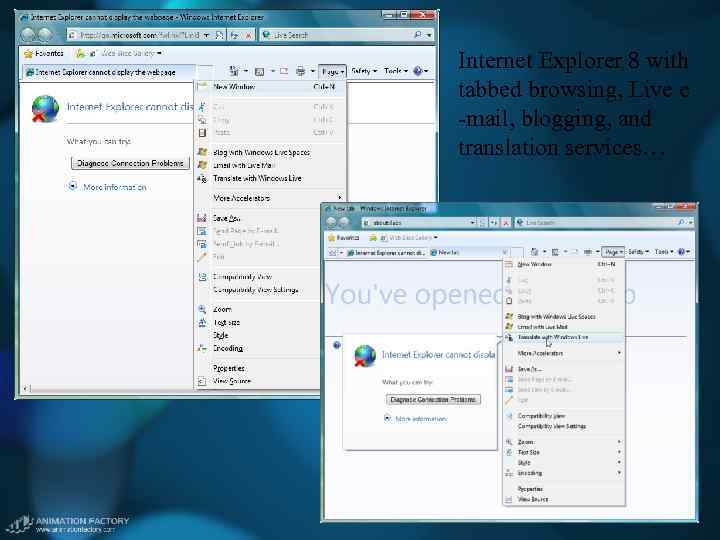Click Forward button in the small front IE window

(344, 223)
